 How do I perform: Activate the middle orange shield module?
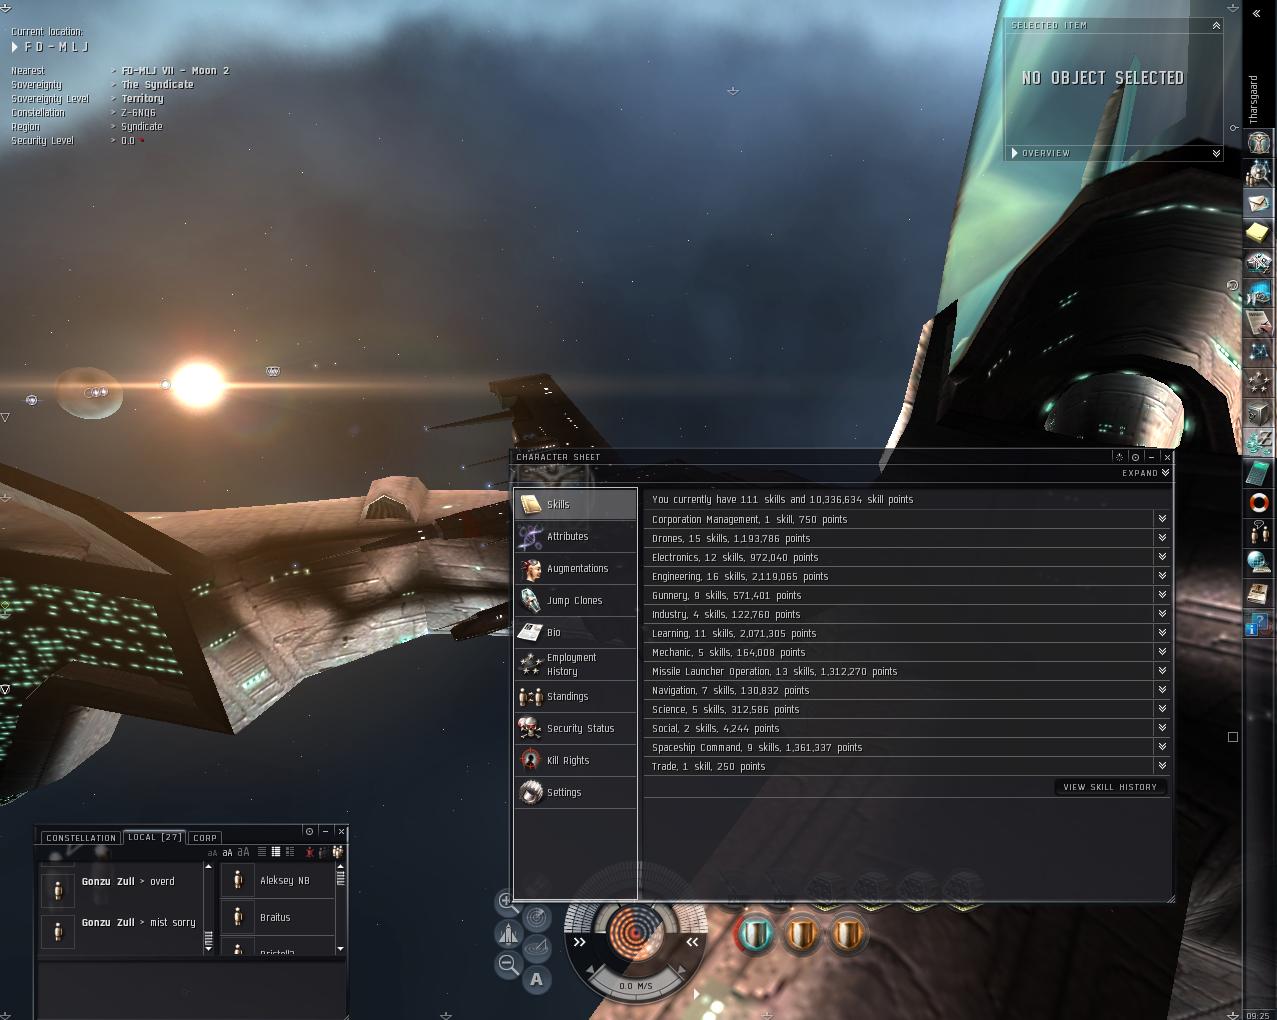pyautogui.click(x=802, y=935)
